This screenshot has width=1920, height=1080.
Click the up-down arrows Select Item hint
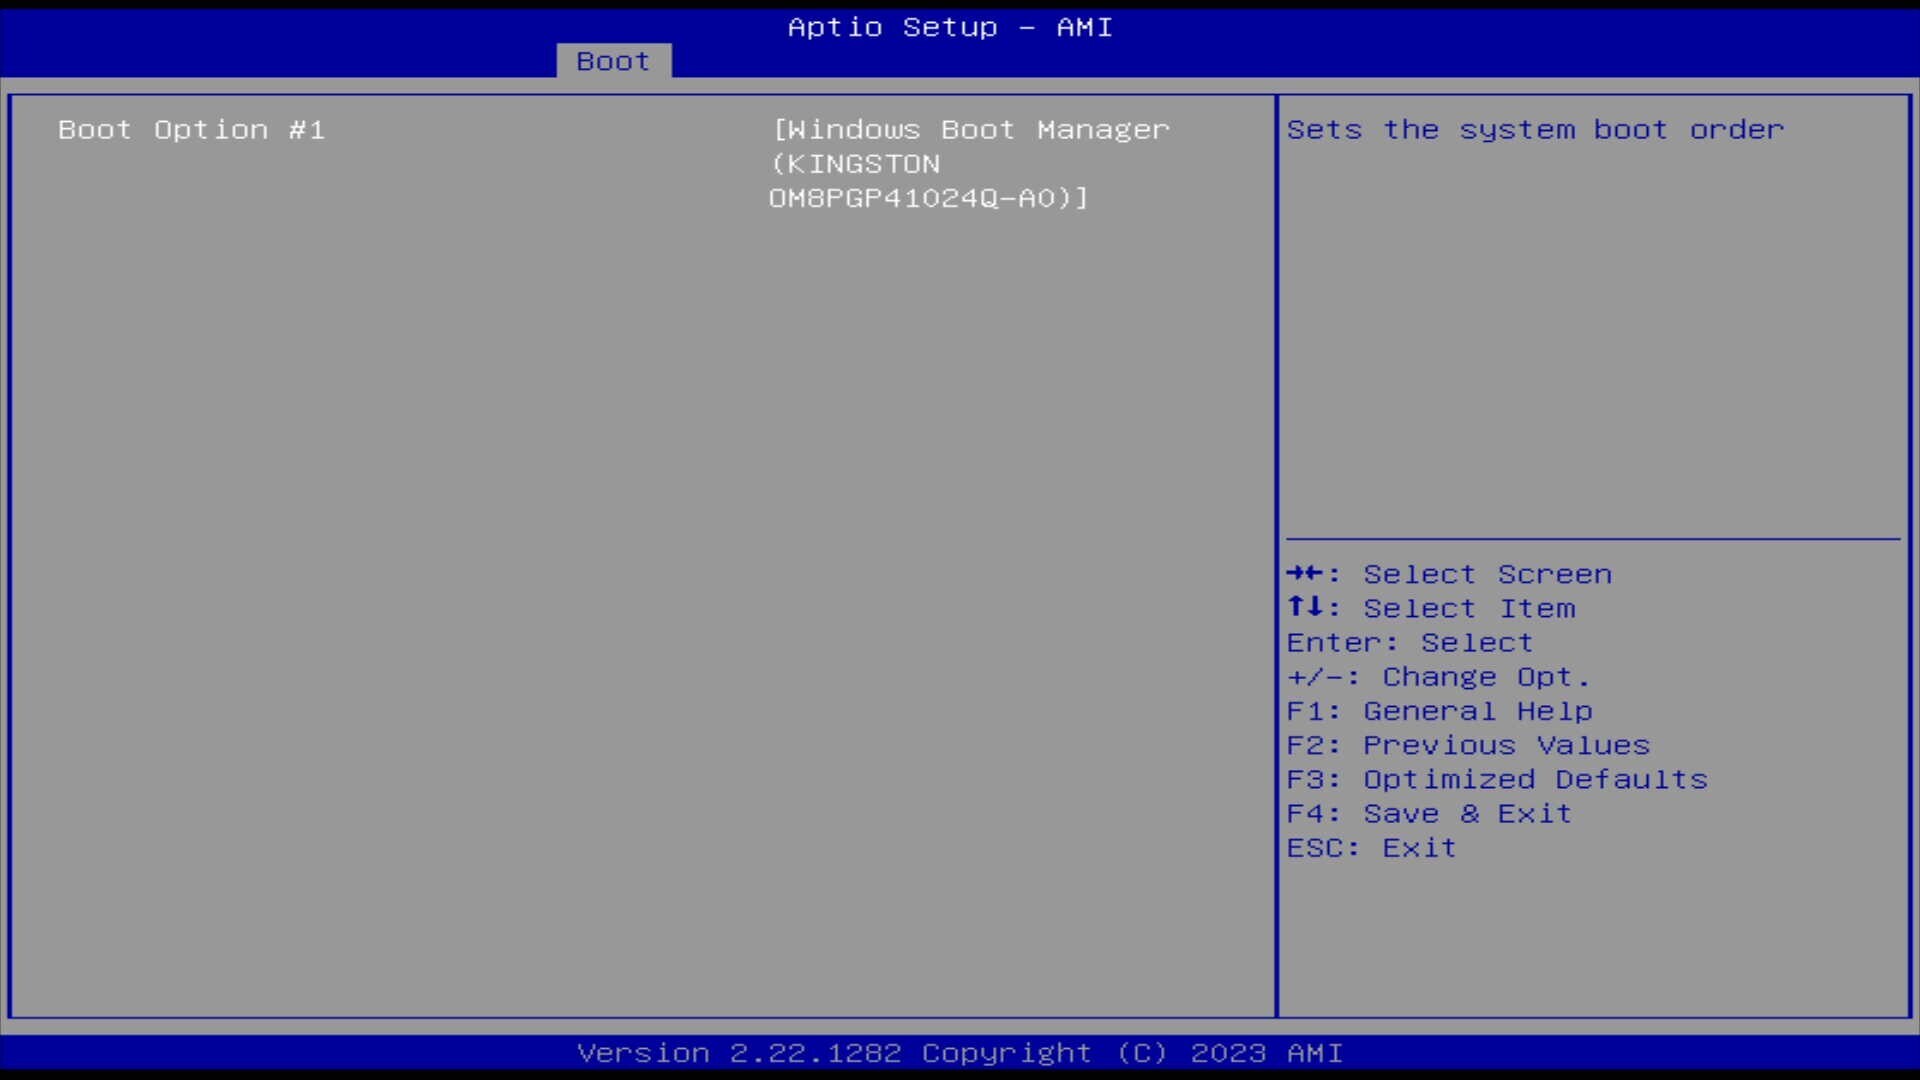coord(1431,608)
